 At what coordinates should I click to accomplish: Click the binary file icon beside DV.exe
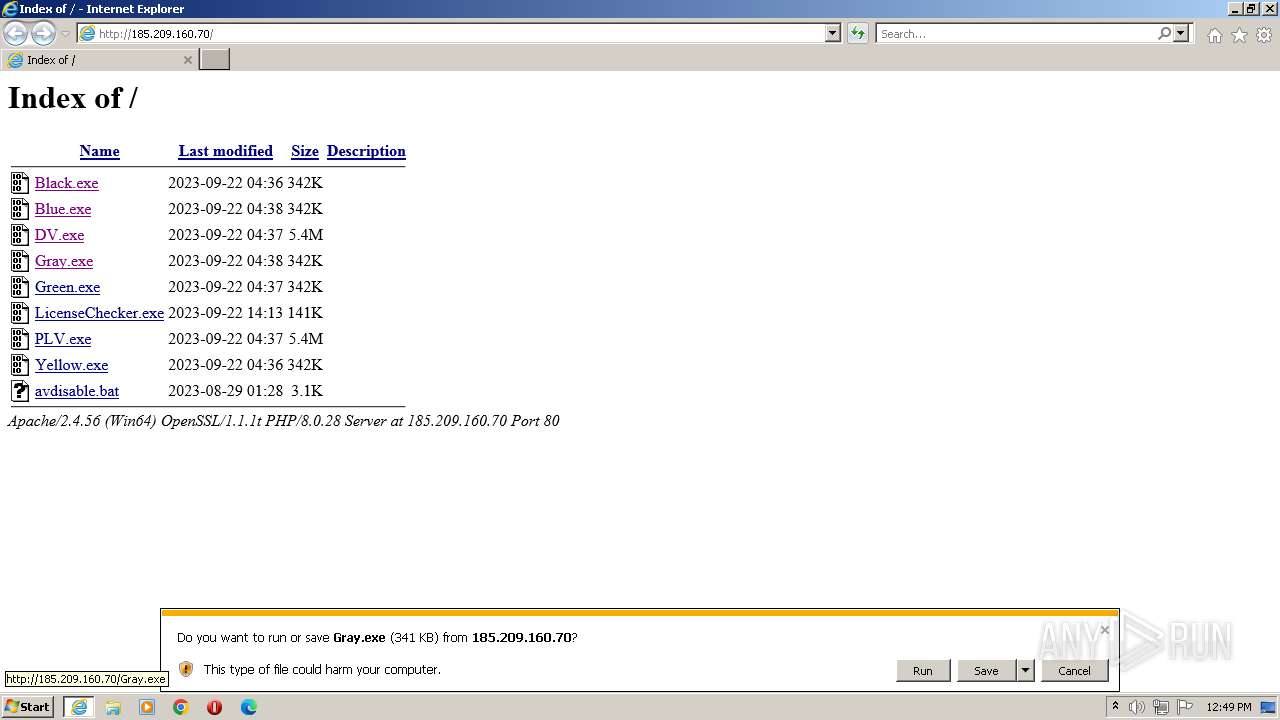coord(20,234)
